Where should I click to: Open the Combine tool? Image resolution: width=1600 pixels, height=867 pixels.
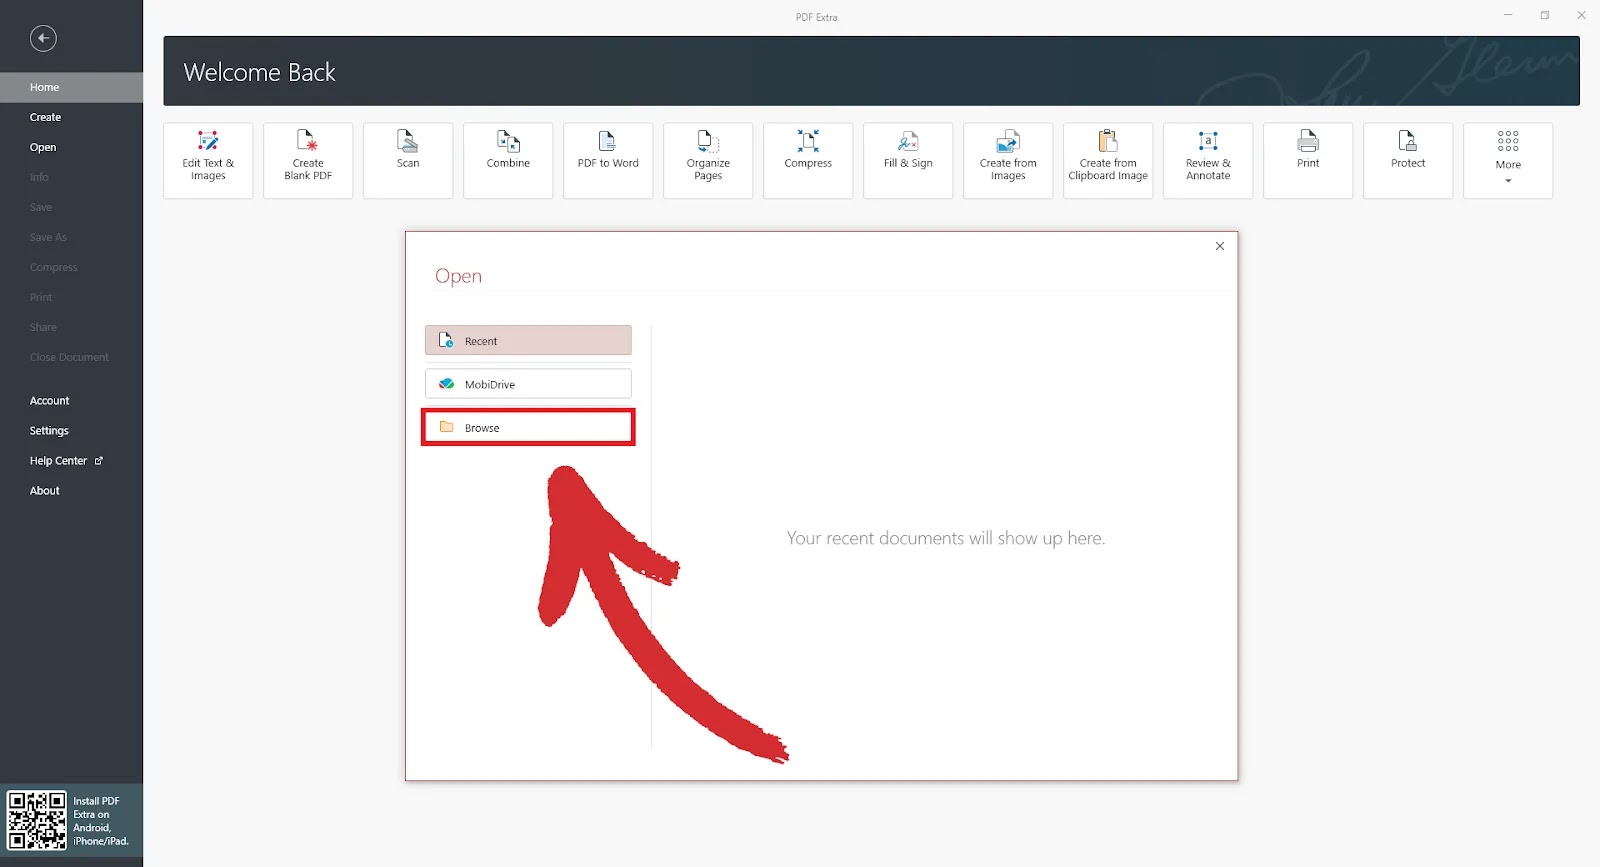508,160
